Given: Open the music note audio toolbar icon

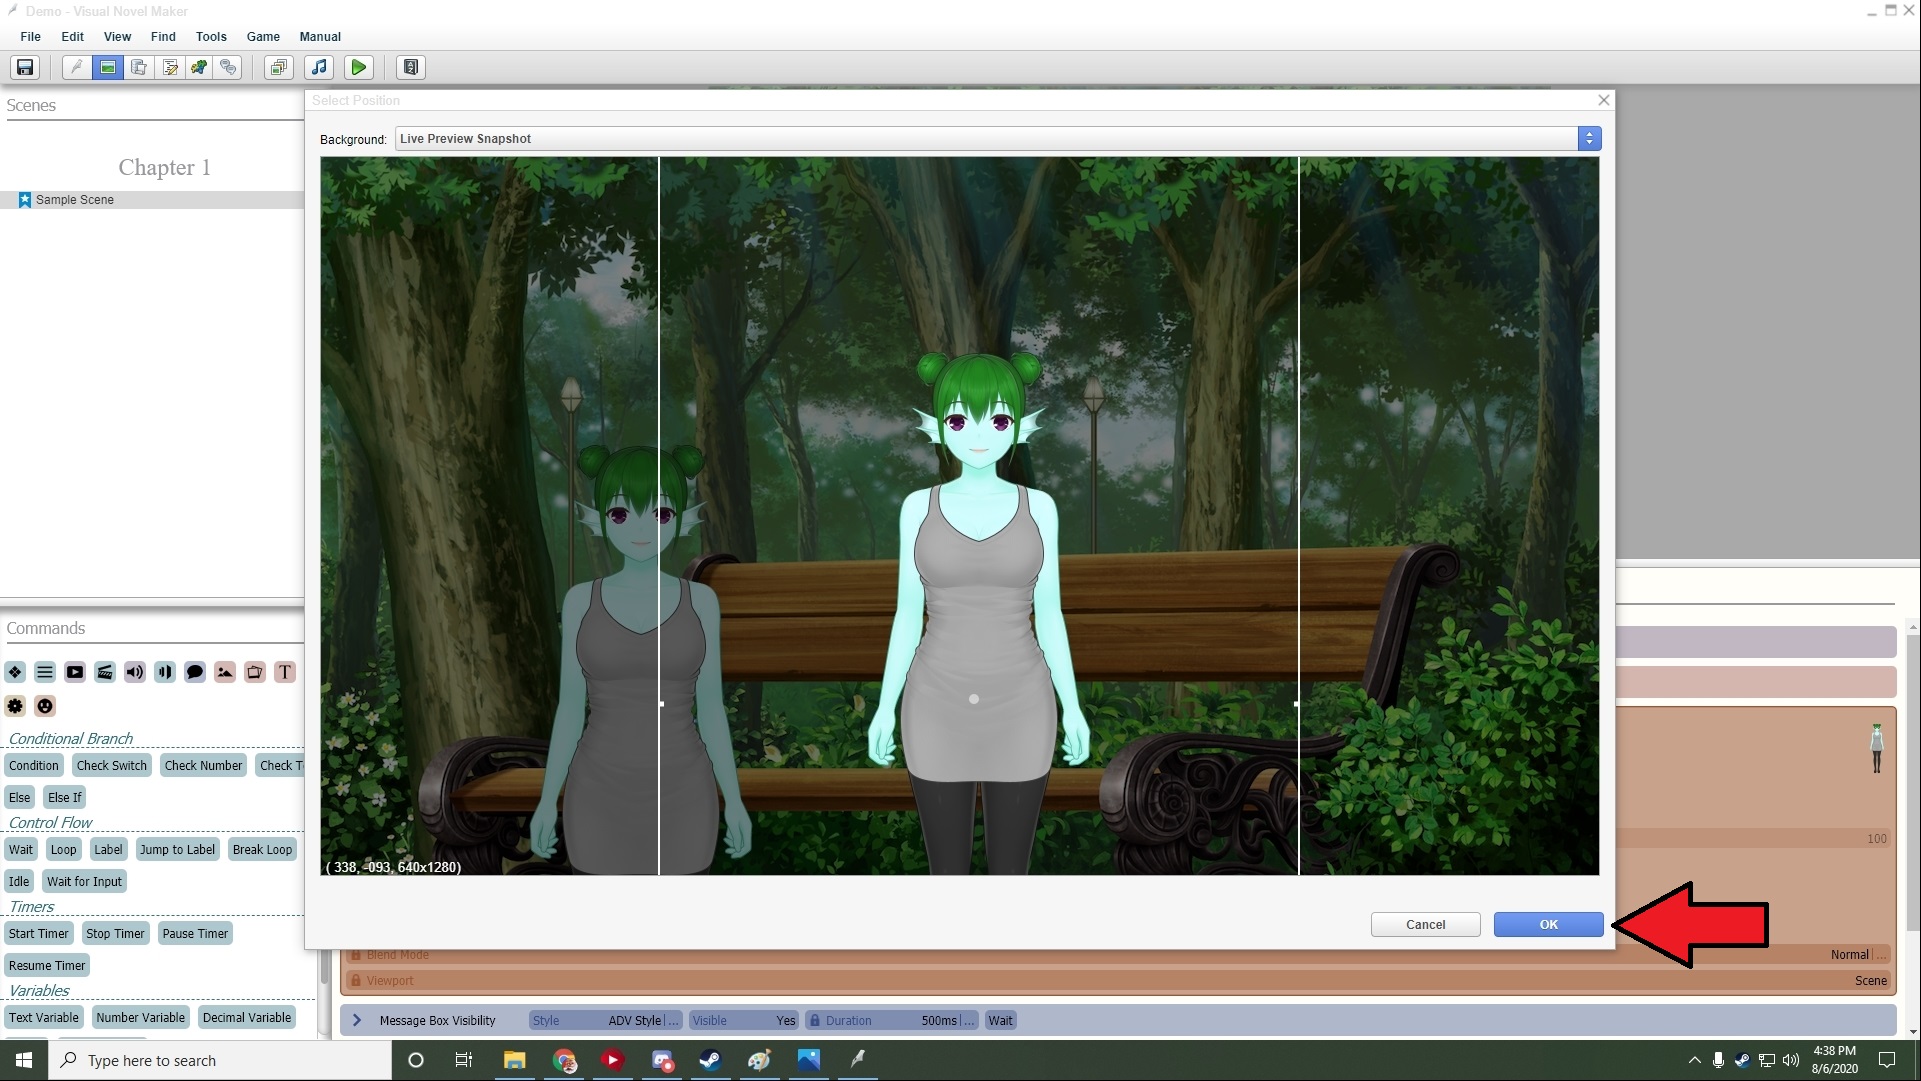Looking at the screenshot, I should point(319,67).
